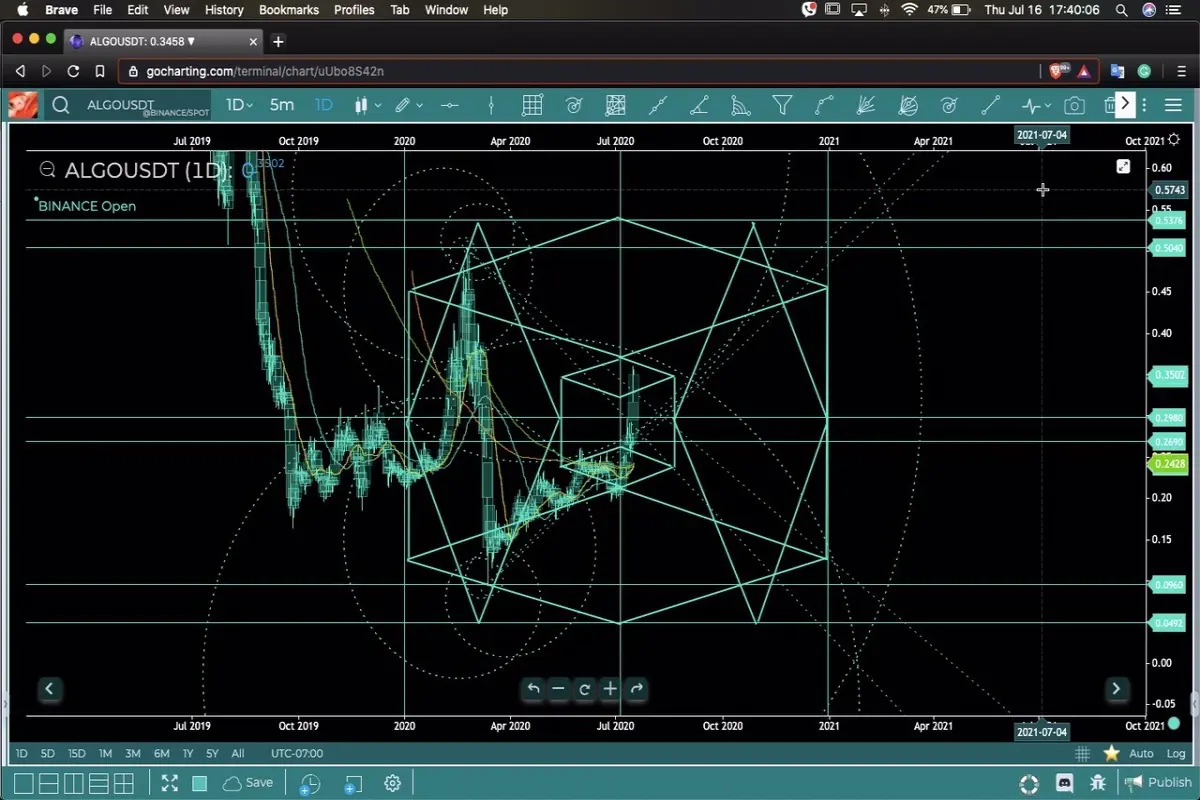Open Discord community icon
The image size is (1200, 800).
[1065, 783]
